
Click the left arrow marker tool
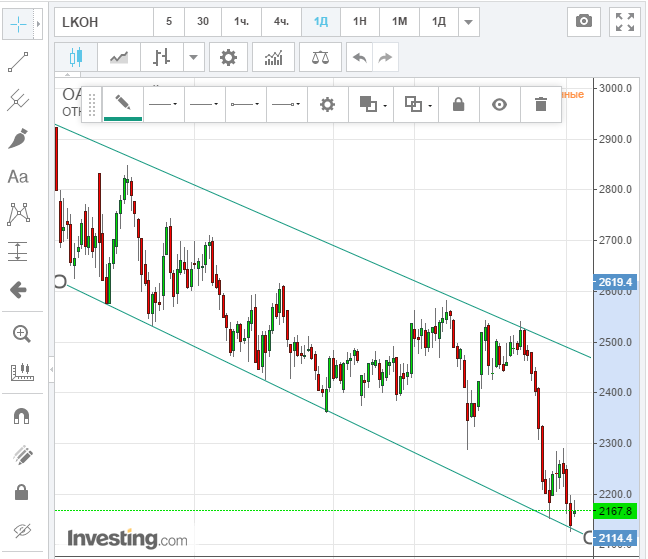click(x=18, y=290)
